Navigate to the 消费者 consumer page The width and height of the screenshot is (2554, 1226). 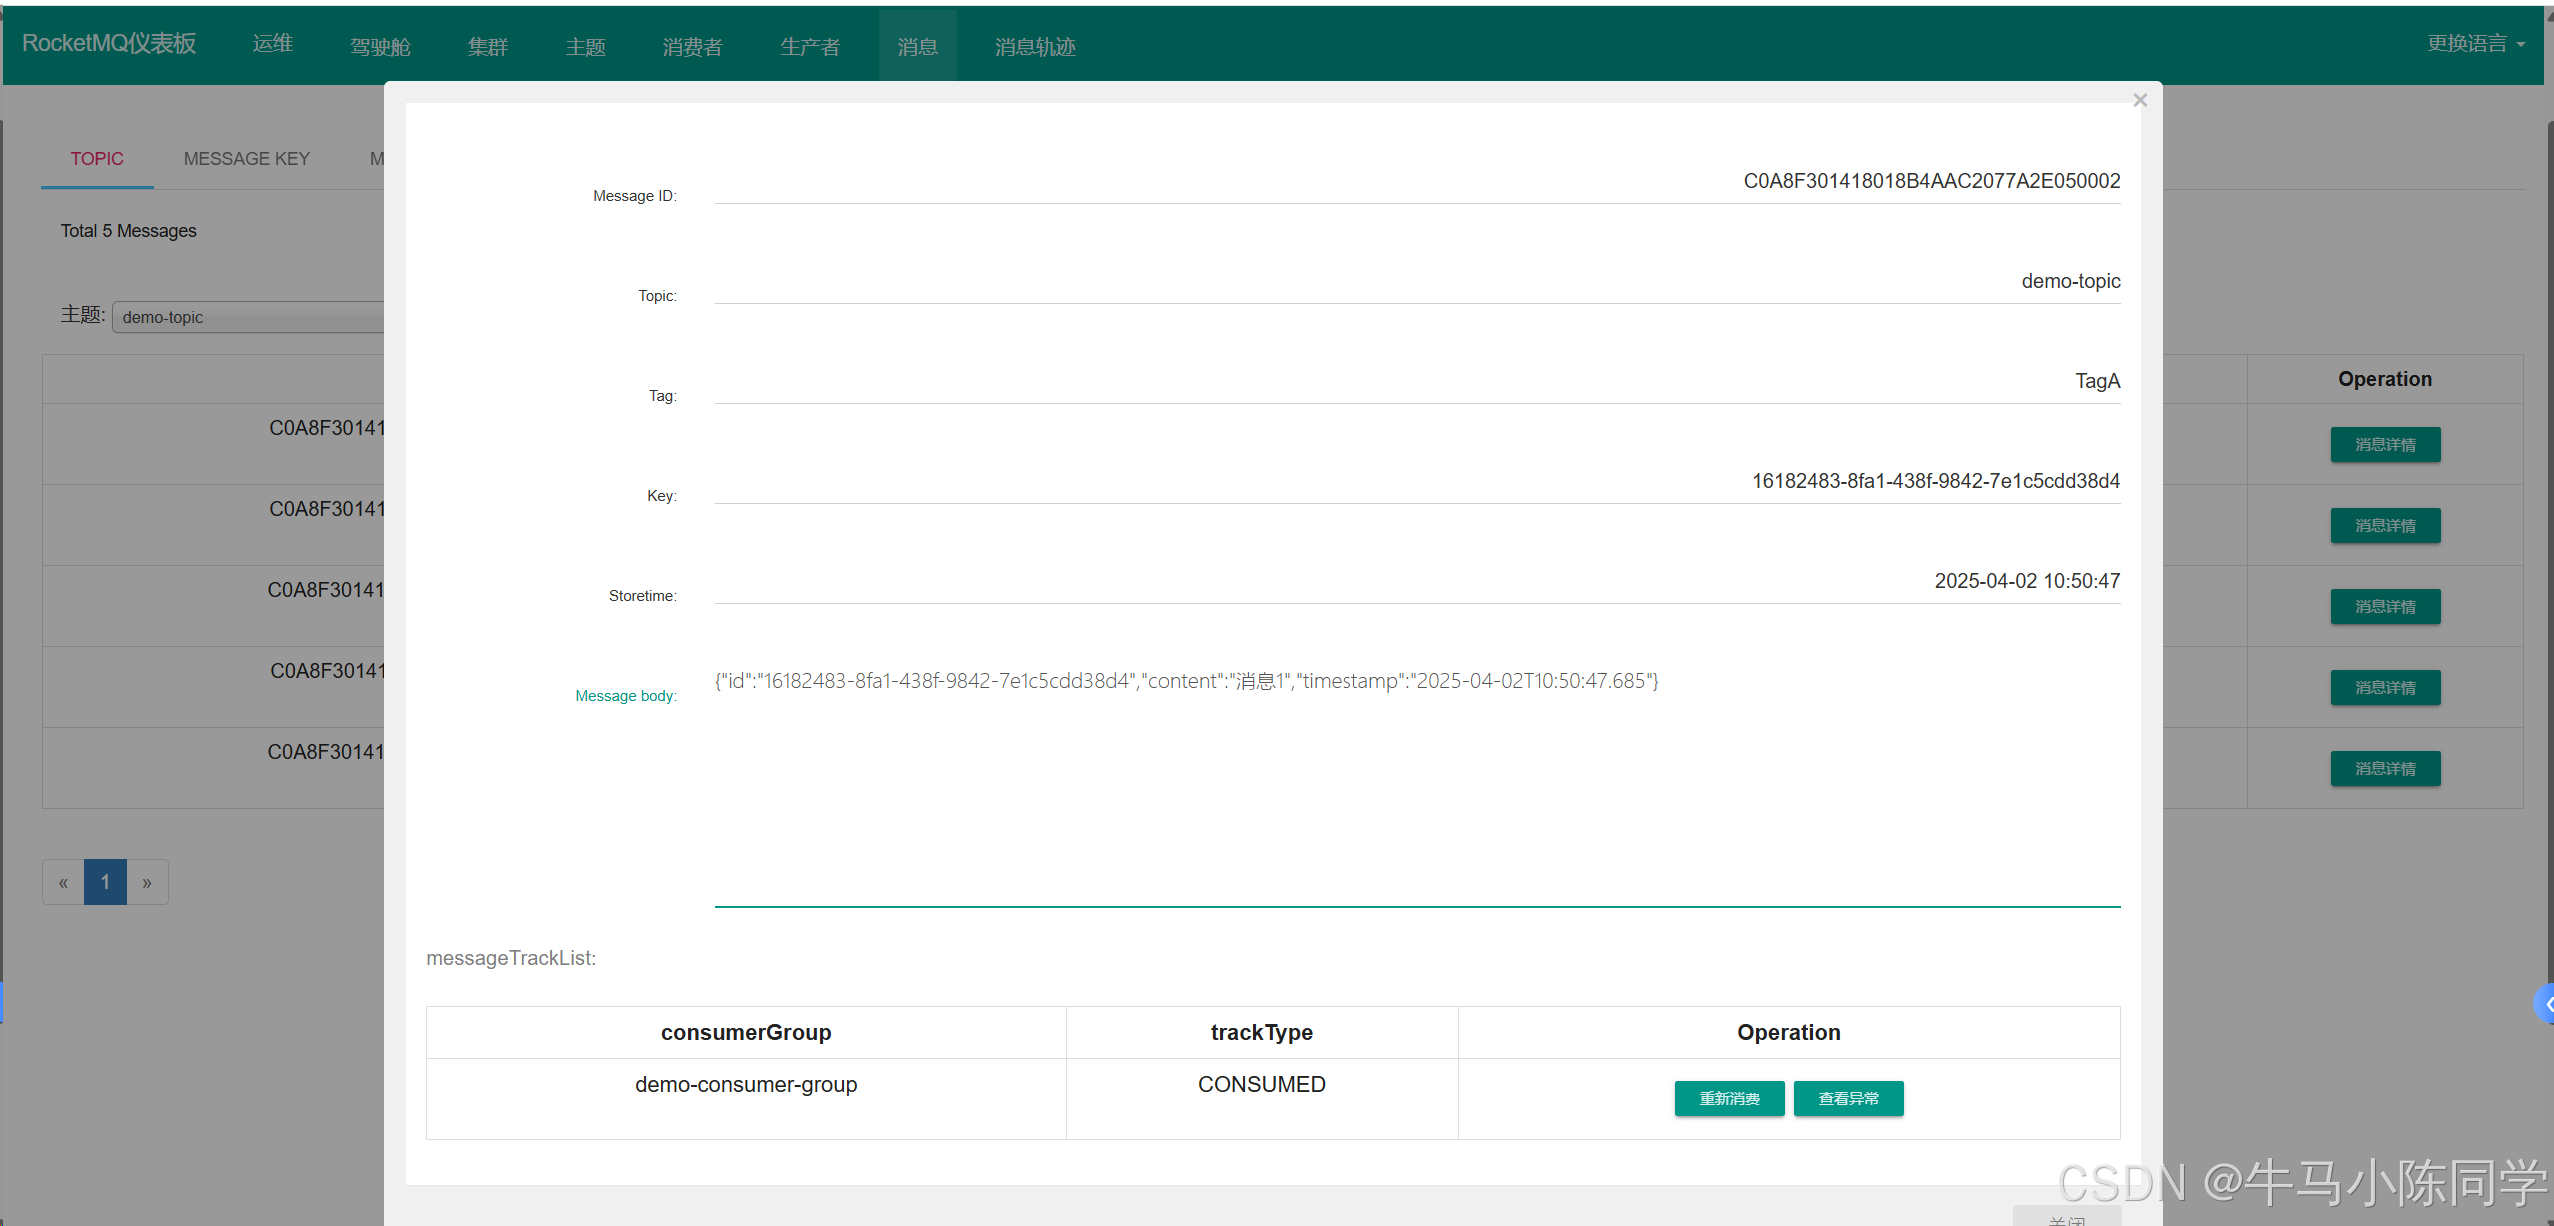point(692,47)
